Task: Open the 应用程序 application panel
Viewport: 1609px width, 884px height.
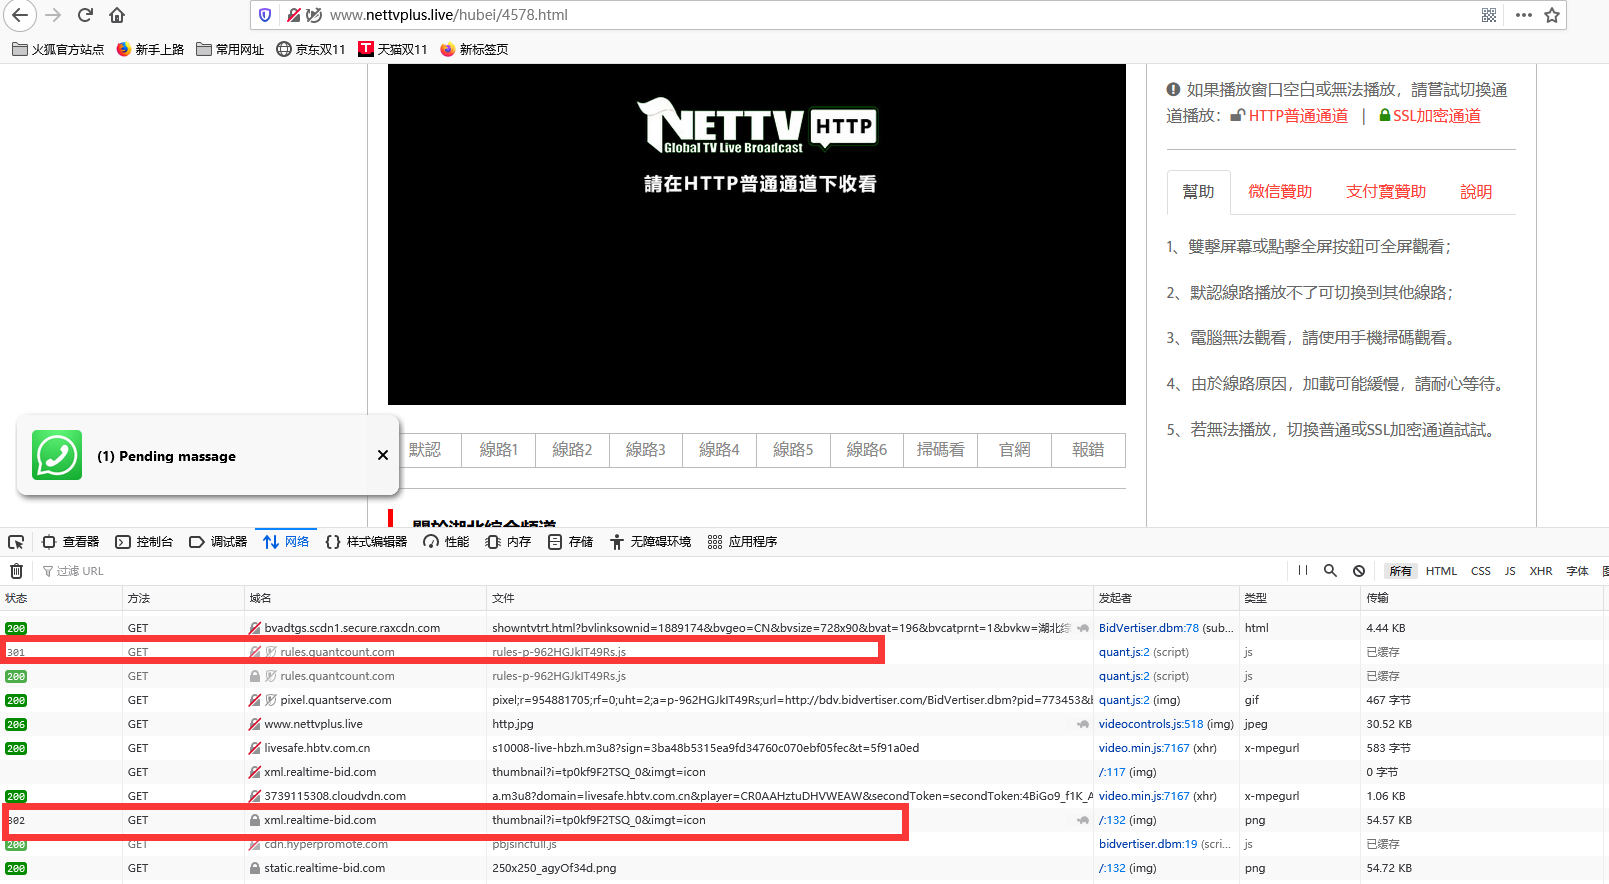Action: 742,542
